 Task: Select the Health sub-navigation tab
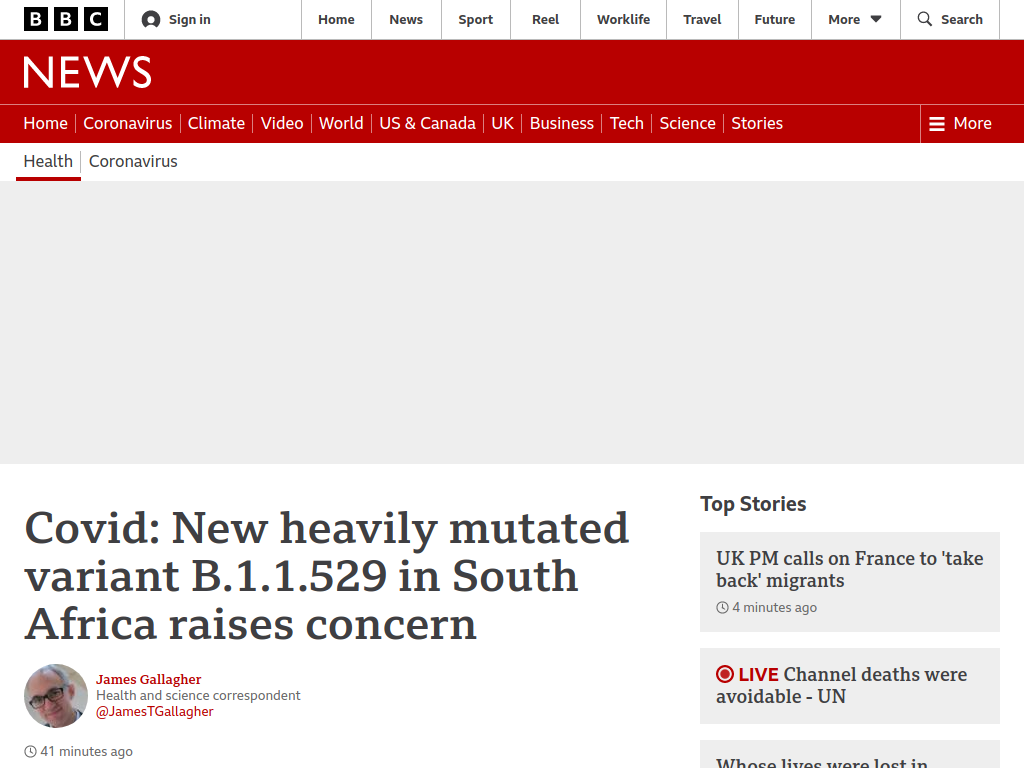pos(48,161)
